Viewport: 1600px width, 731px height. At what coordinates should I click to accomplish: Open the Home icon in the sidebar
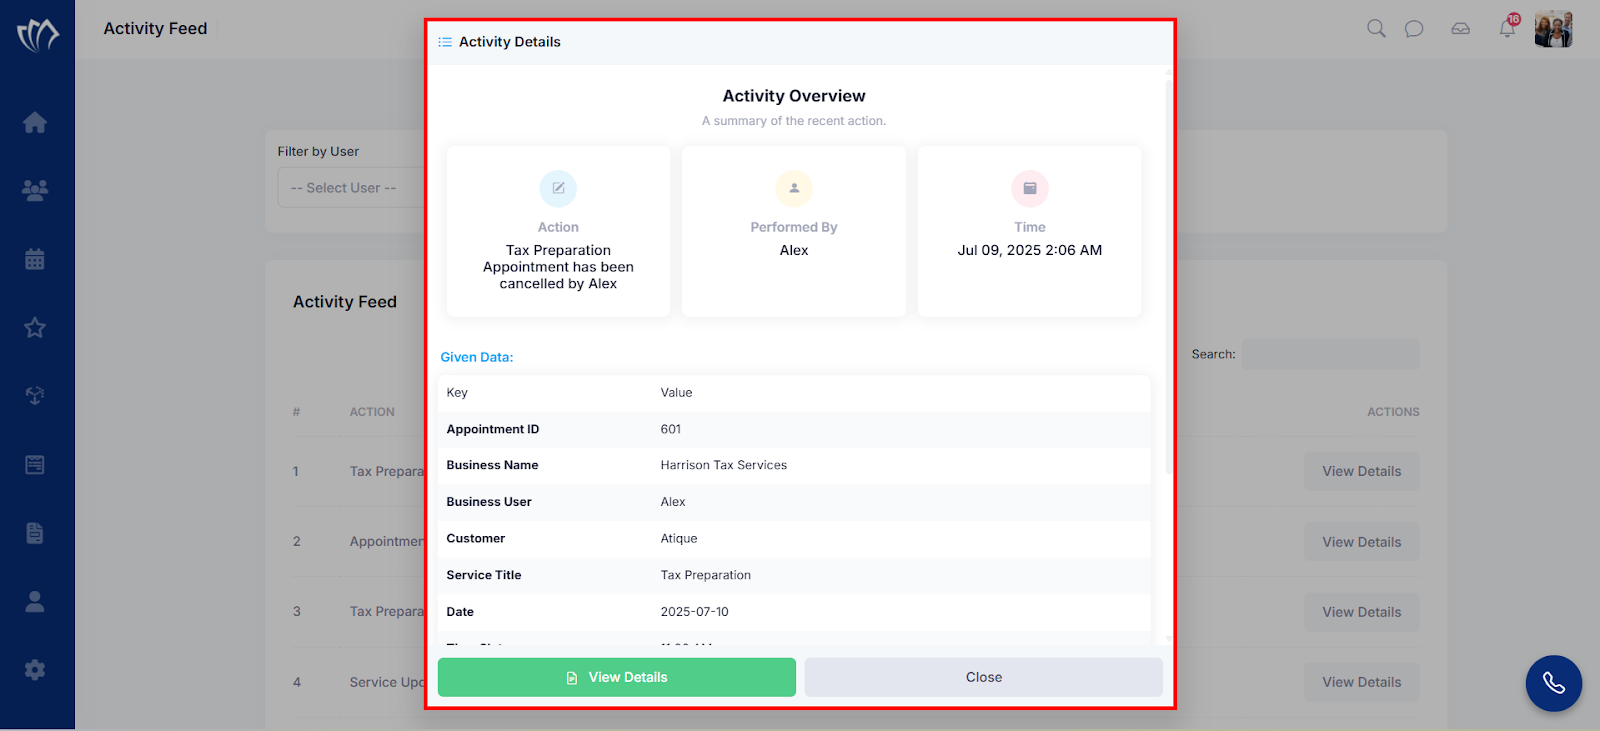[35, 122]
